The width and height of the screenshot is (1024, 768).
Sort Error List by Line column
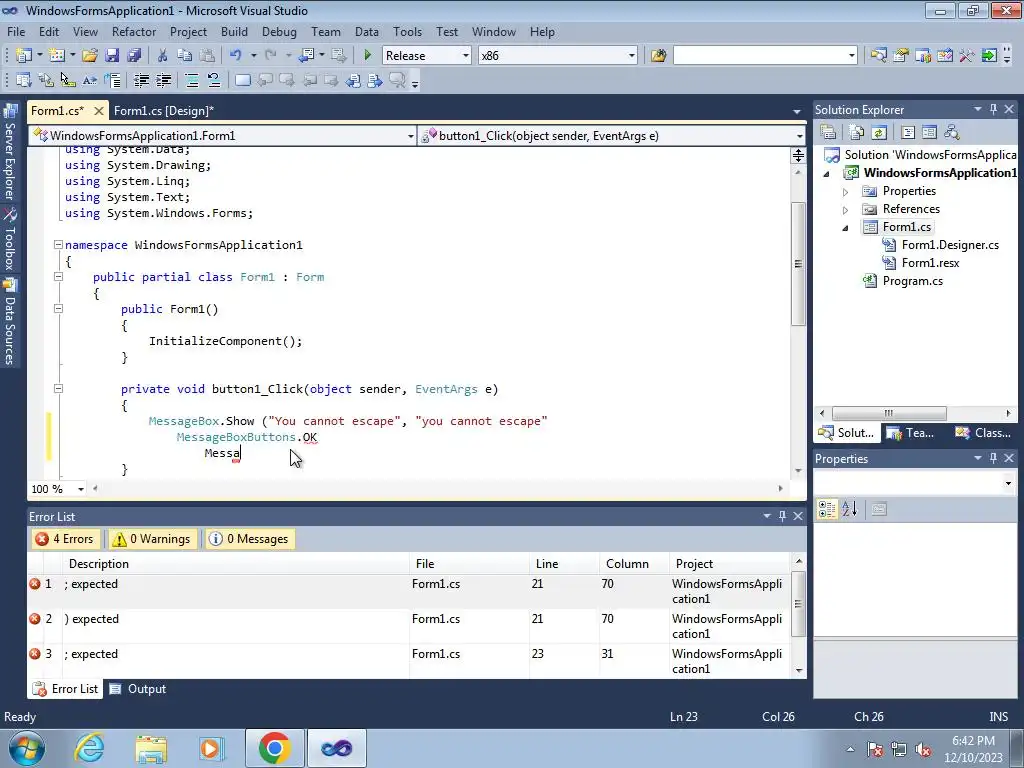coord(564,564)
